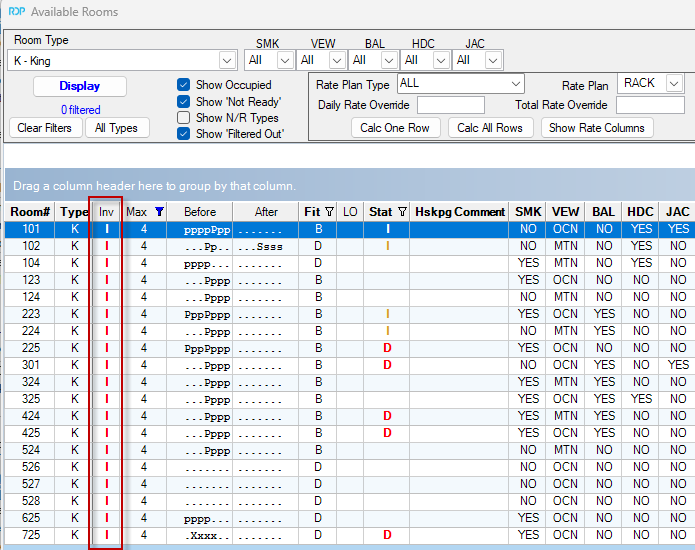Image resolution: width=695 pixels, height=550 pixels.
Task: Open the filter funnel on Fit column
Action: [329, 212]
